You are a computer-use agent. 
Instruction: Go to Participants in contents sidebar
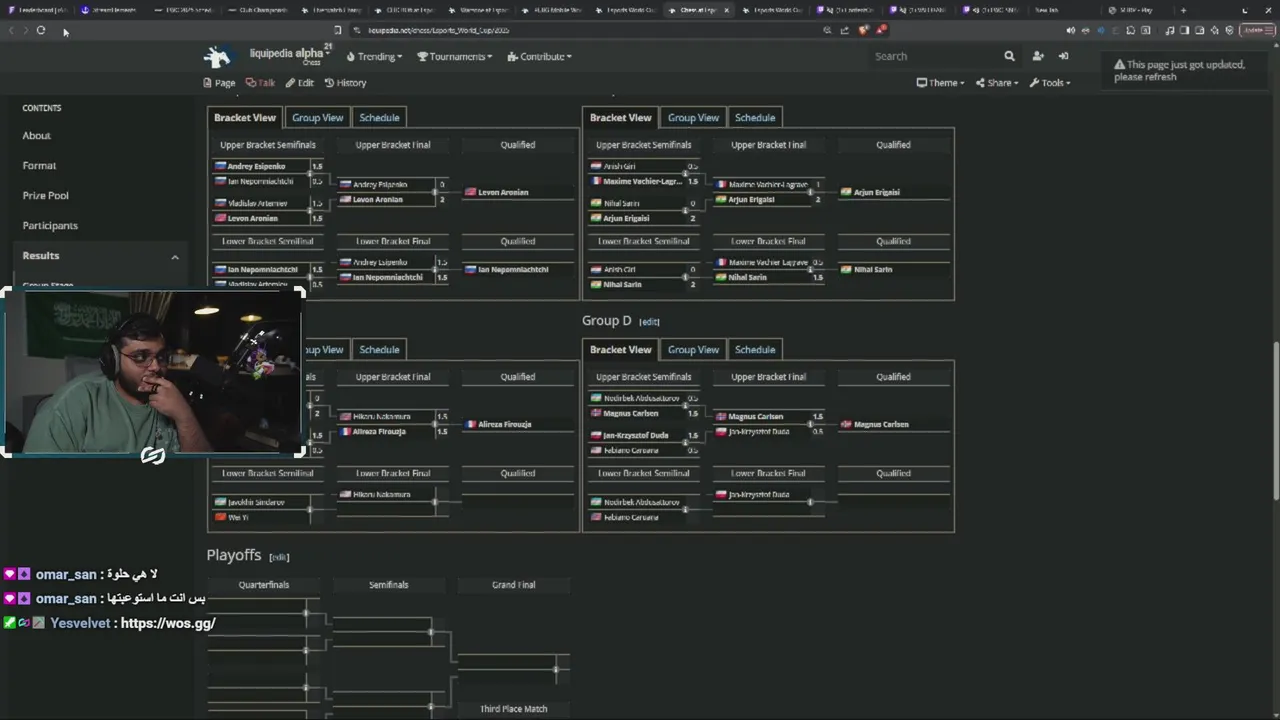(50, 226)
